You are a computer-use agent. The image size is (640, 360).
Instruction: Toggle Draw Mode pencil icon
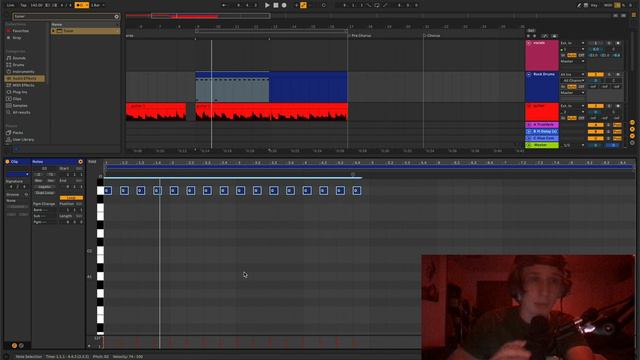[578, 5]
